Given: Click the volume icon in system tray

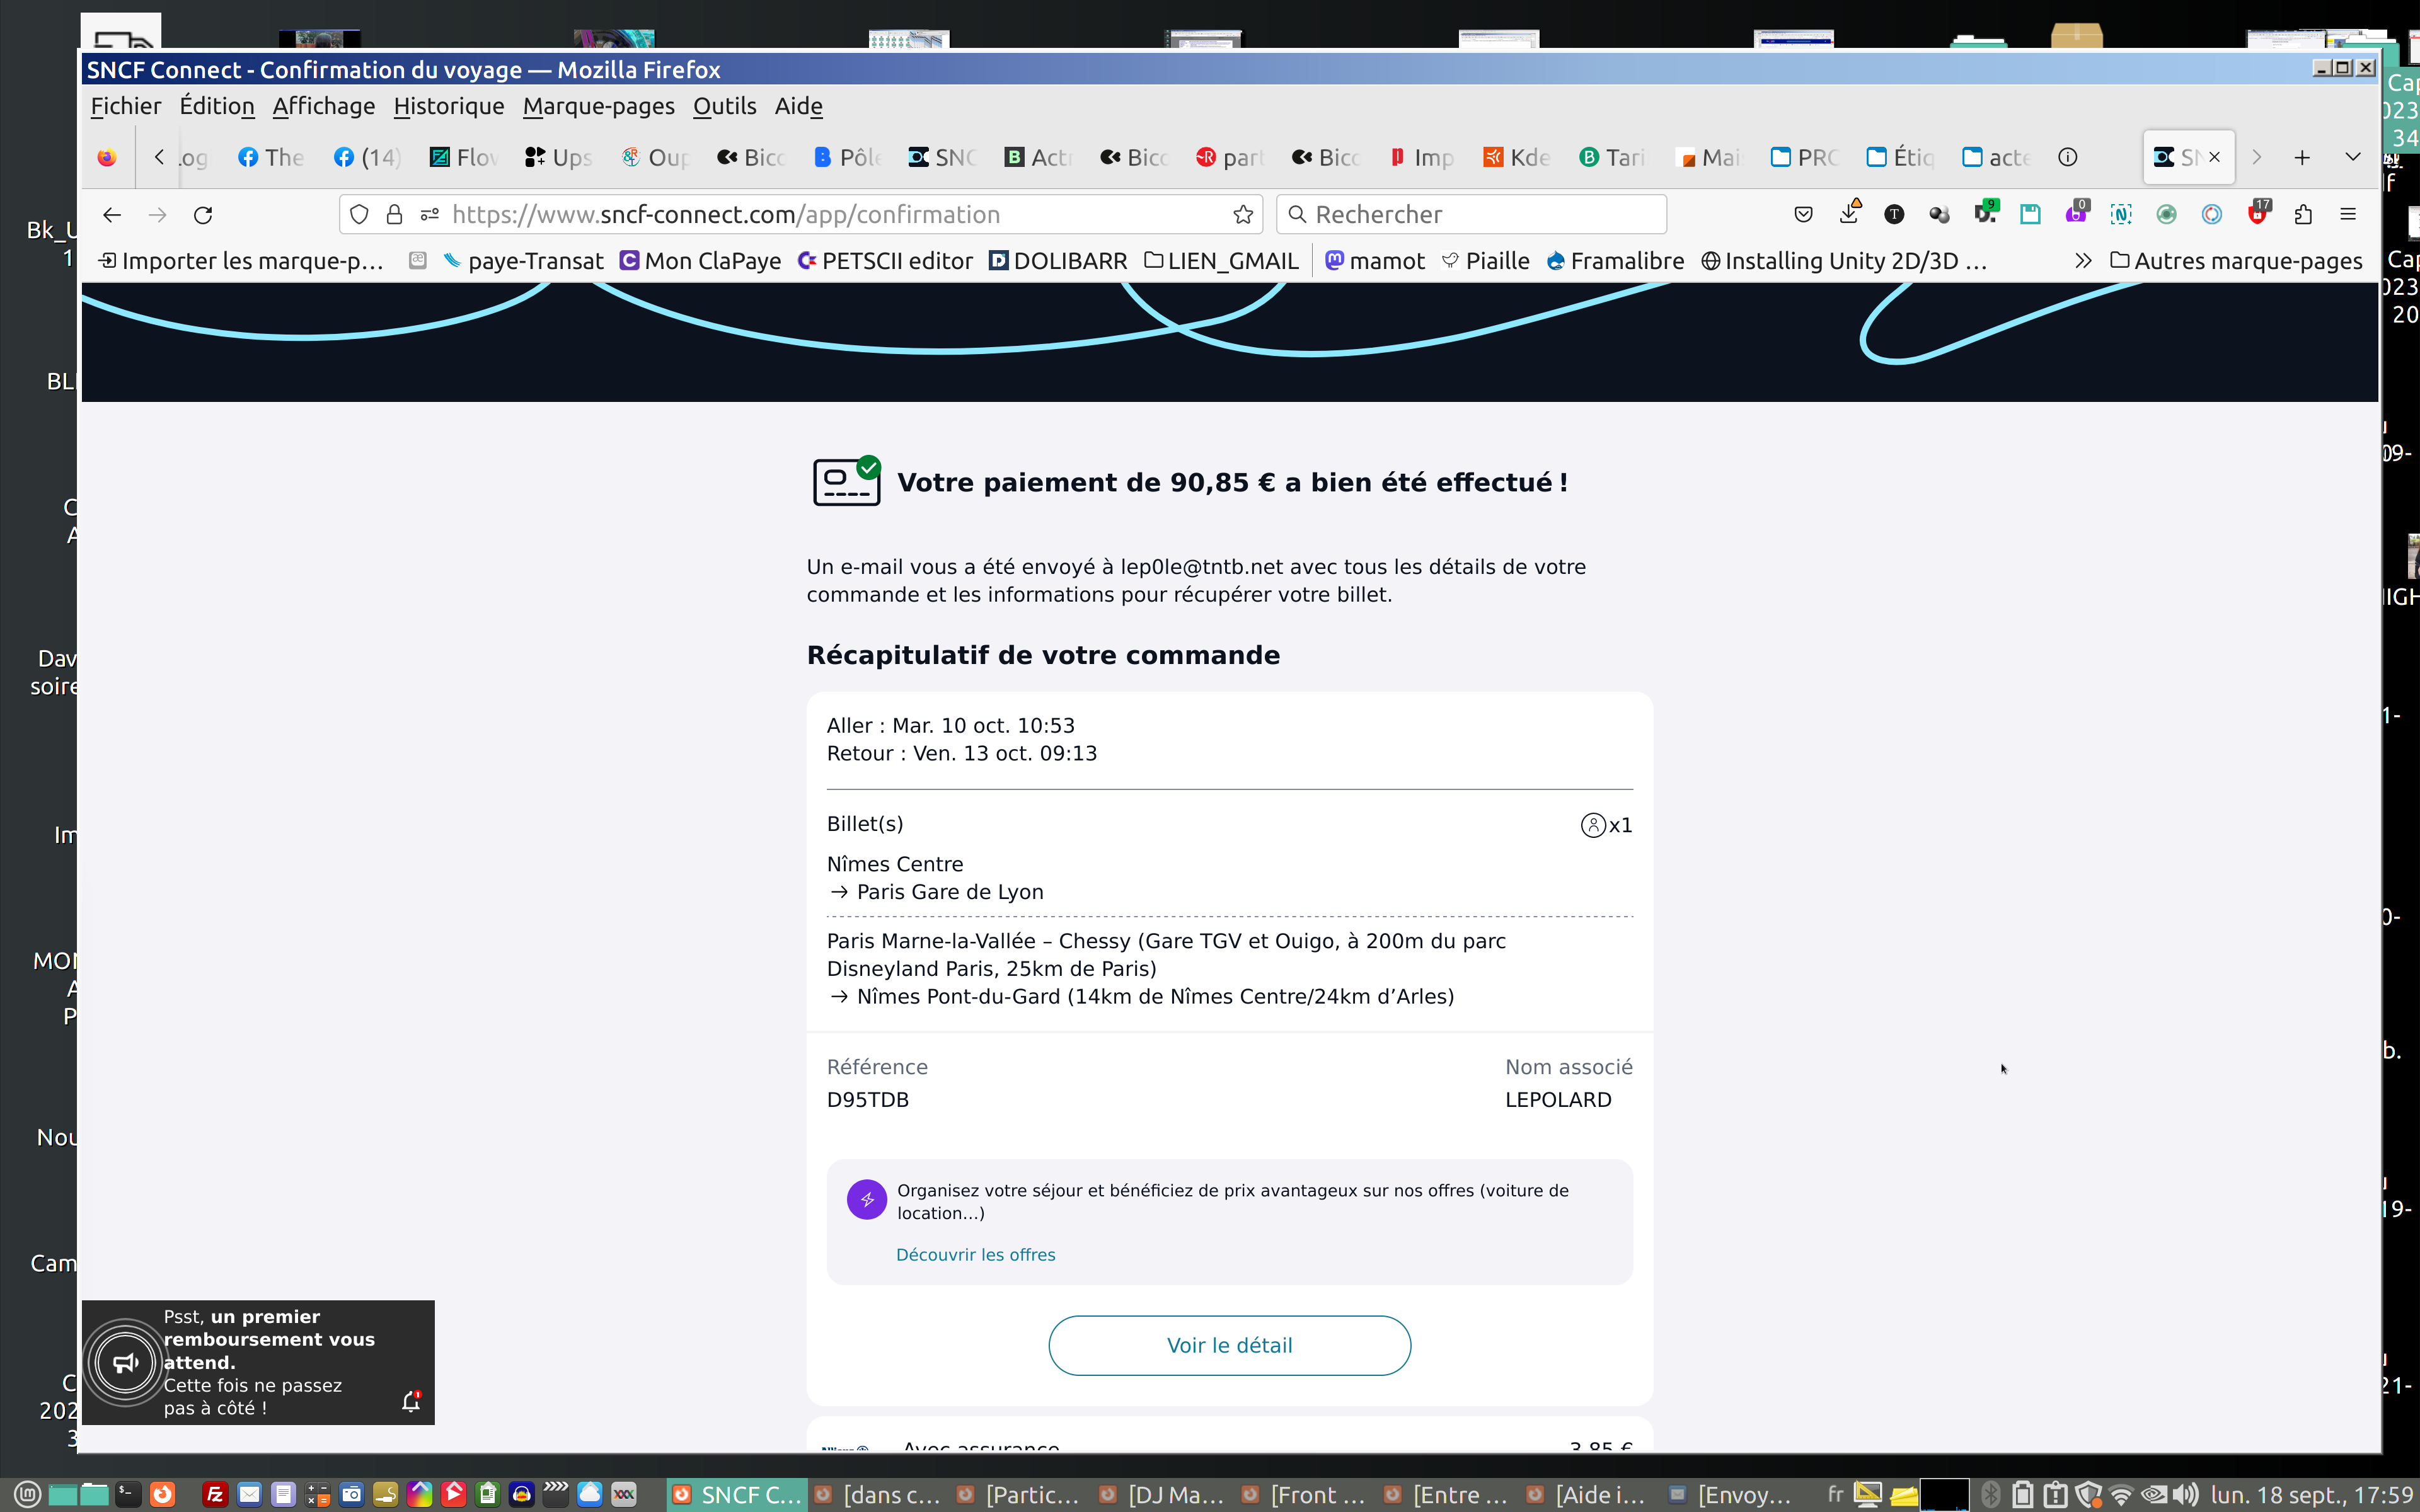Looking at the screenshot, I should 2186,1494.
